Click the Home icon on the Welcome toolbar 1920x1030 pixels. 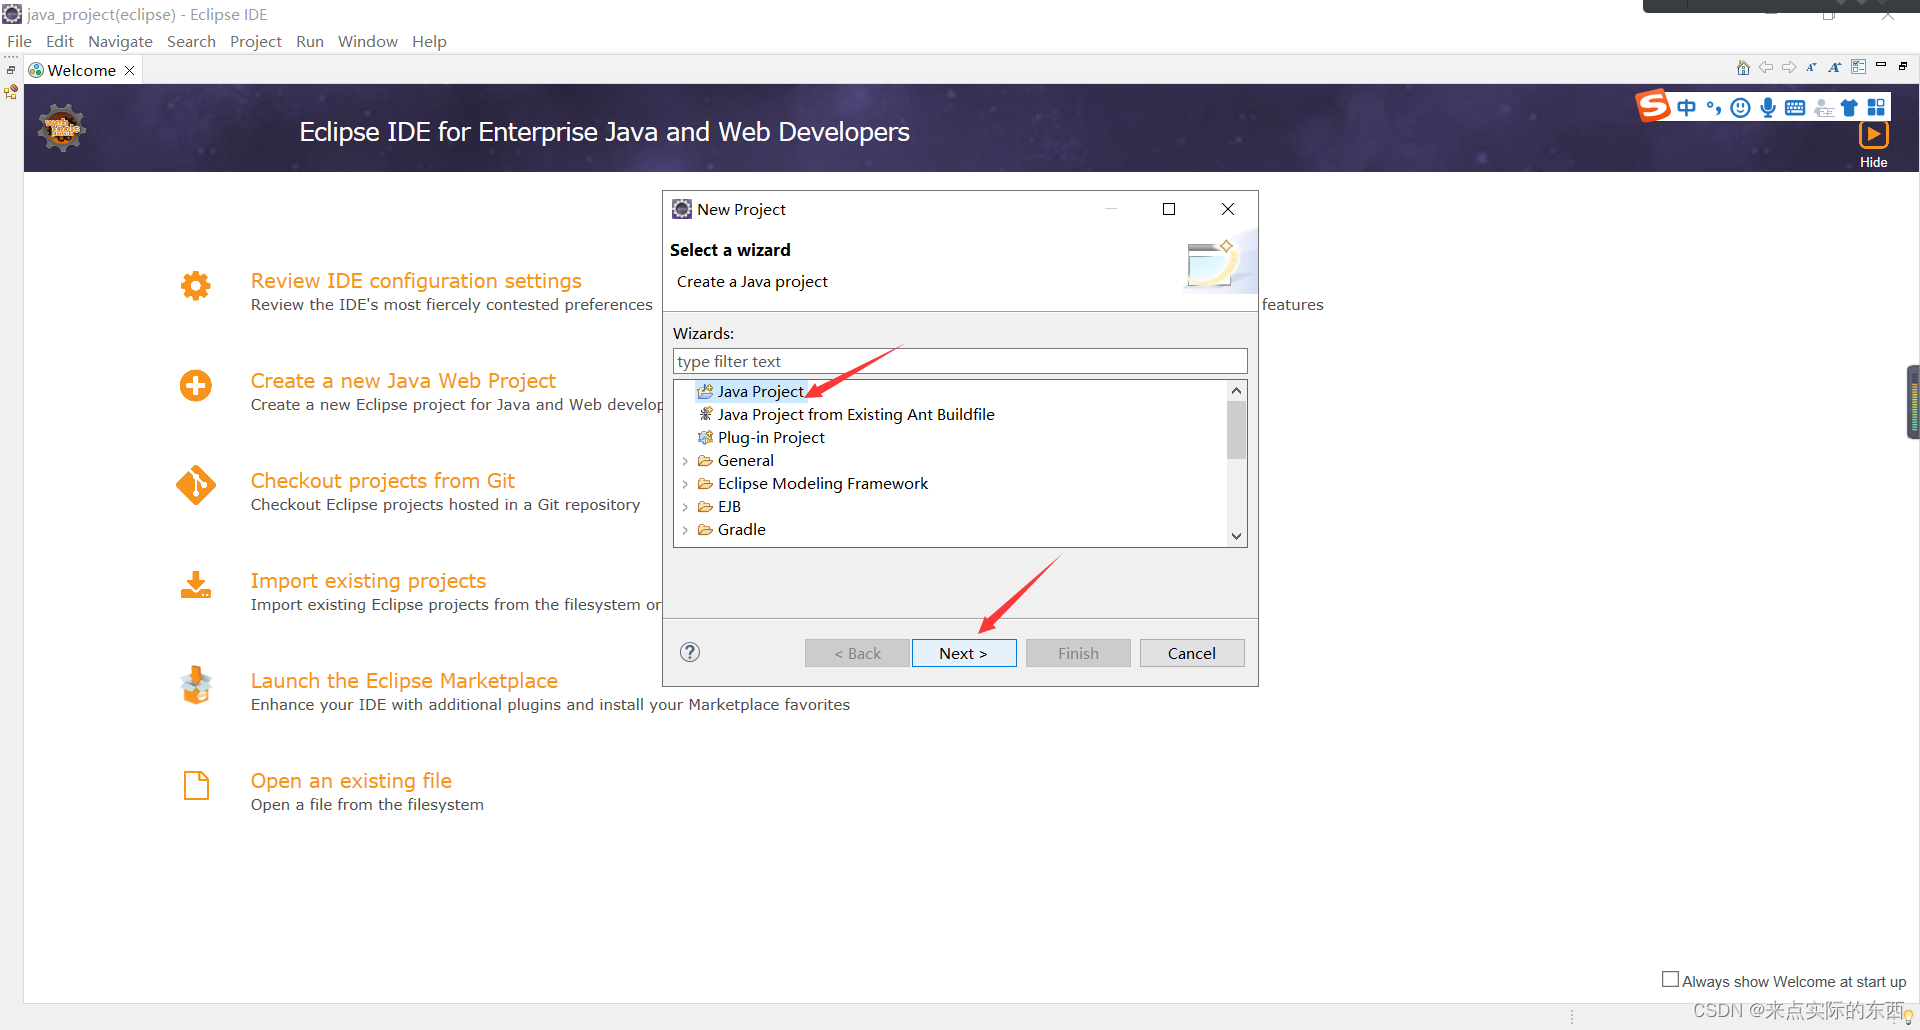(x=1744, y=67)
